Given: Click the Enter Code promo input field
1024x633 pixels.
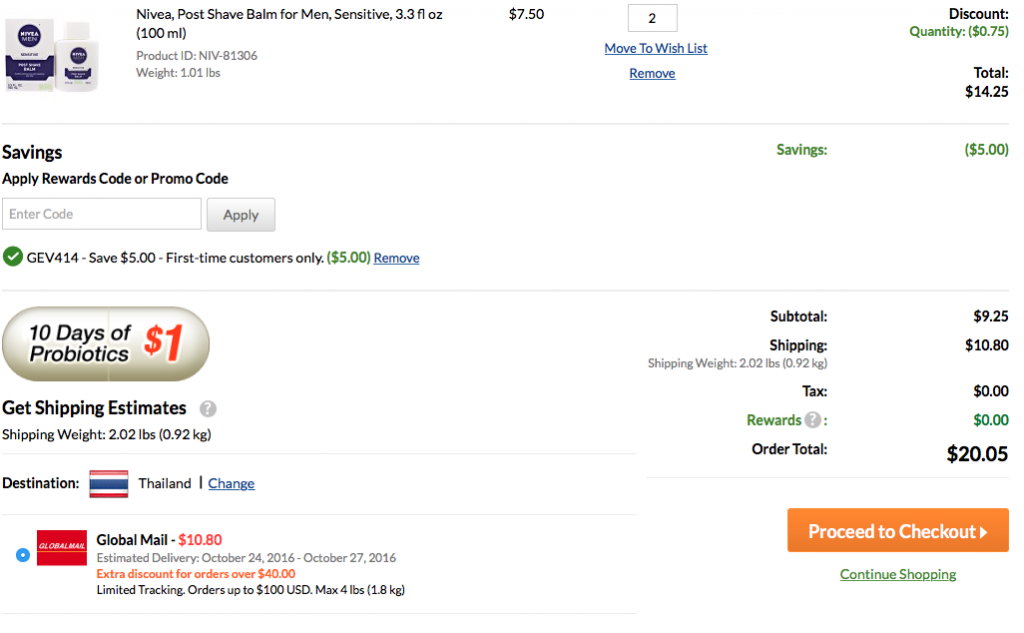Looking at the screenshot, I should (x=102, y=214).
